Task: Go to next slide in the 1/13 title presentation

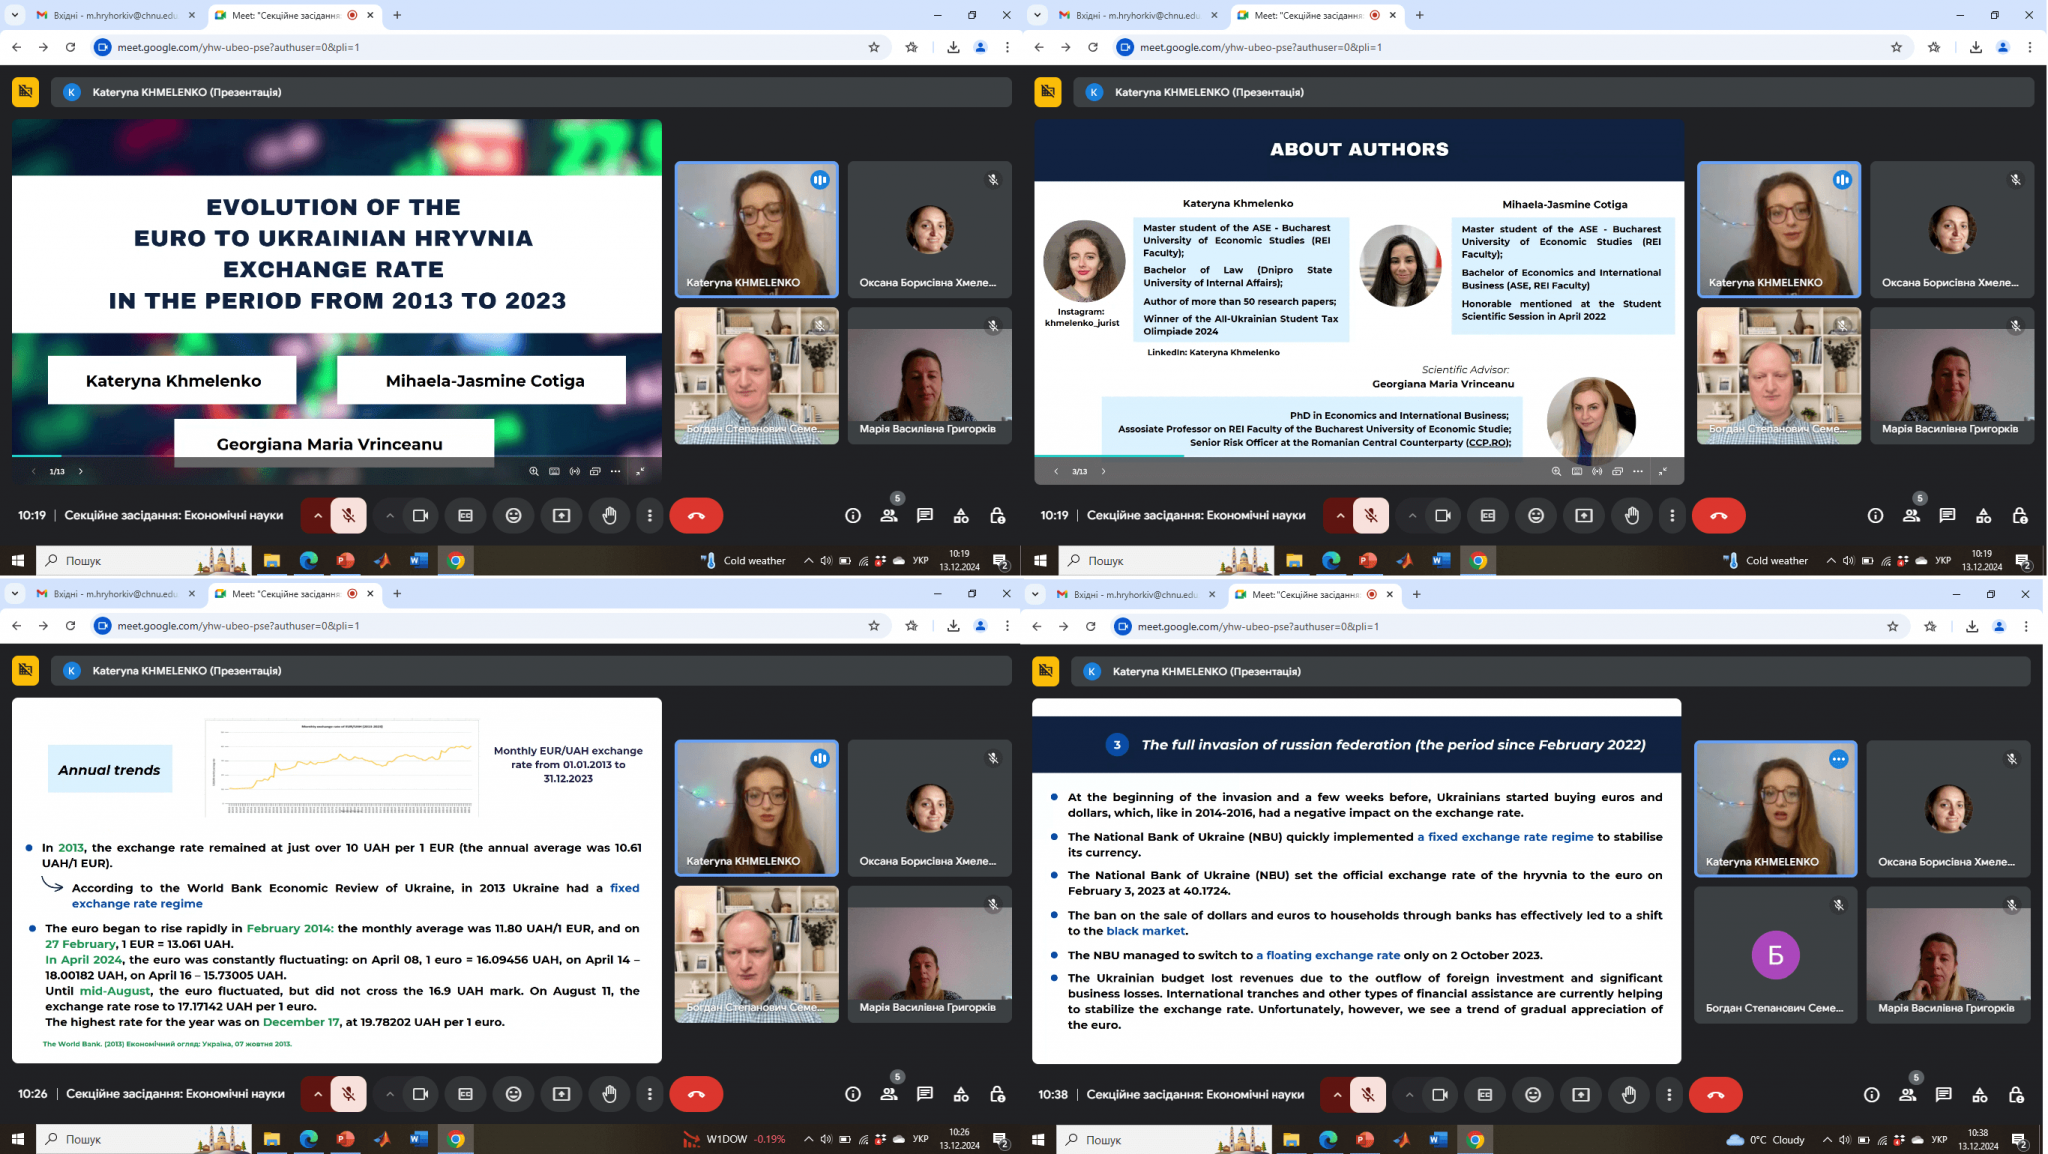Action: (x=81, y=471)
